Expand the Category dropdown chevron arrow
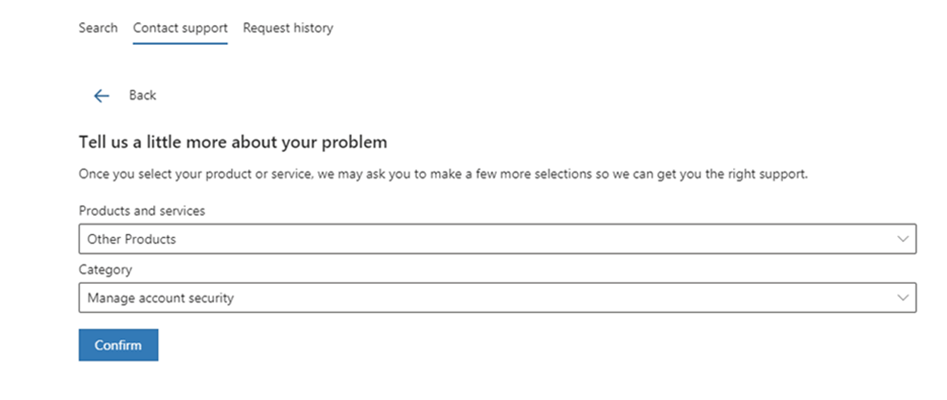Screen dimensions: 947x400 [903, 297]
